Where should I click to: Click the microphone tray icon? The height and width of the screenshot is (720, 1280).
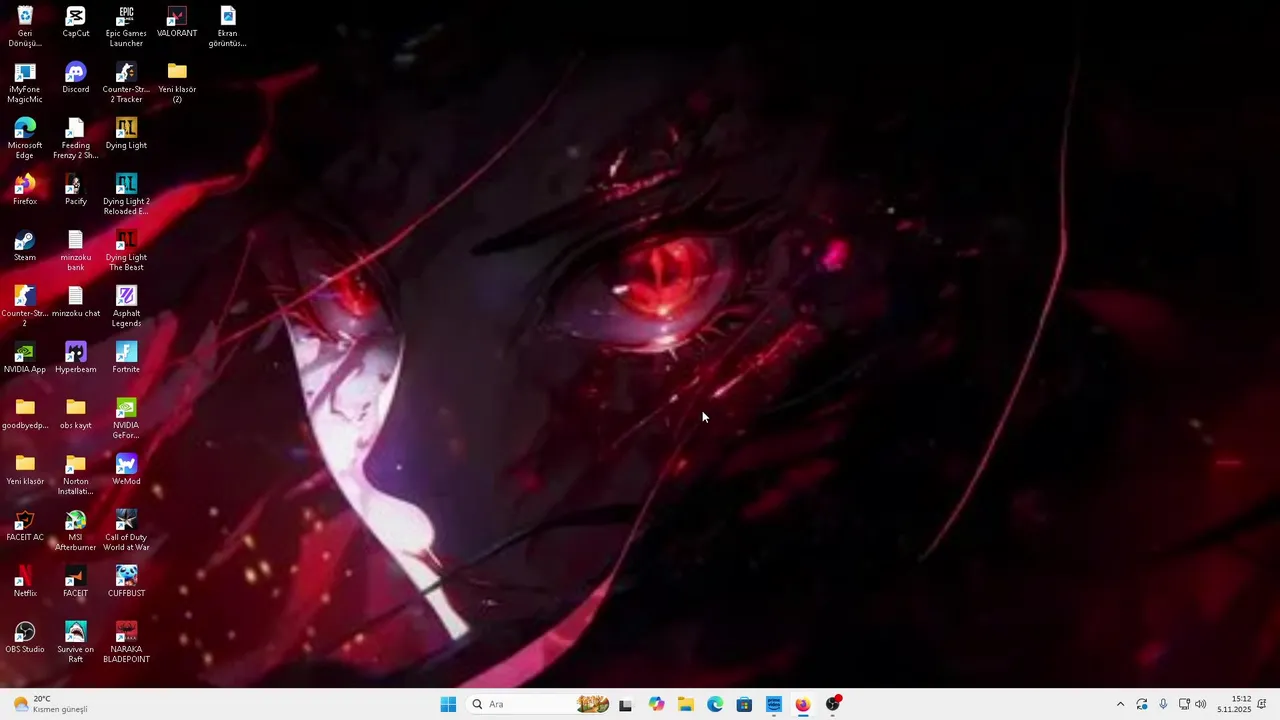tap(1163, 704)
